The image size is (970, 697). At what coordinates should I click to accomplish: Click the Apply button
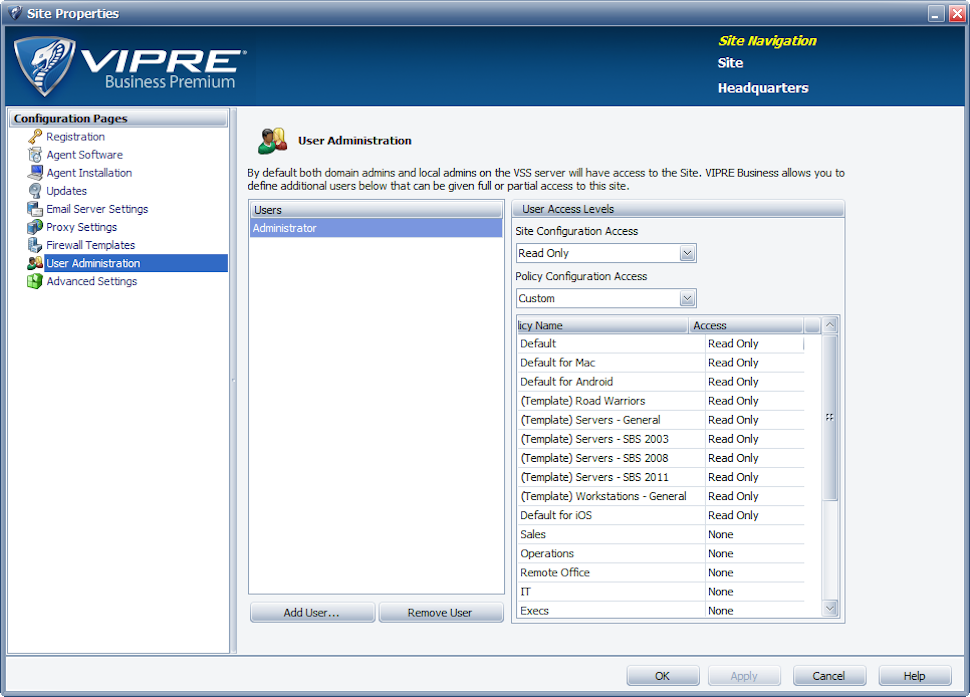[x=744, y=675]
